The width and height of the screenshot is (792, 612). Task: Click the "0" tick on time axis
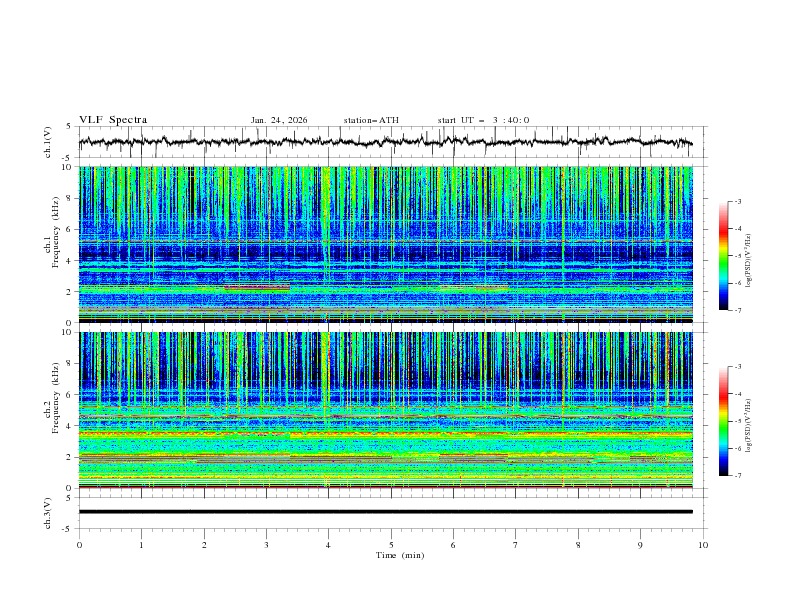coord(79,545)
